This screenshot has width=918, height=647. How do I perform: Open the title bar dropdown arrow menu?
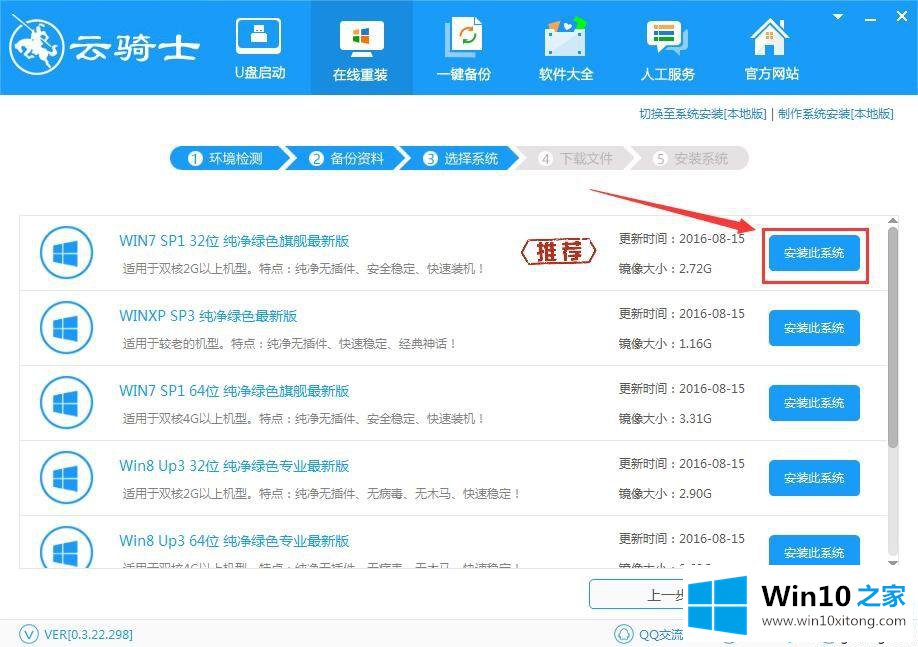838,17
